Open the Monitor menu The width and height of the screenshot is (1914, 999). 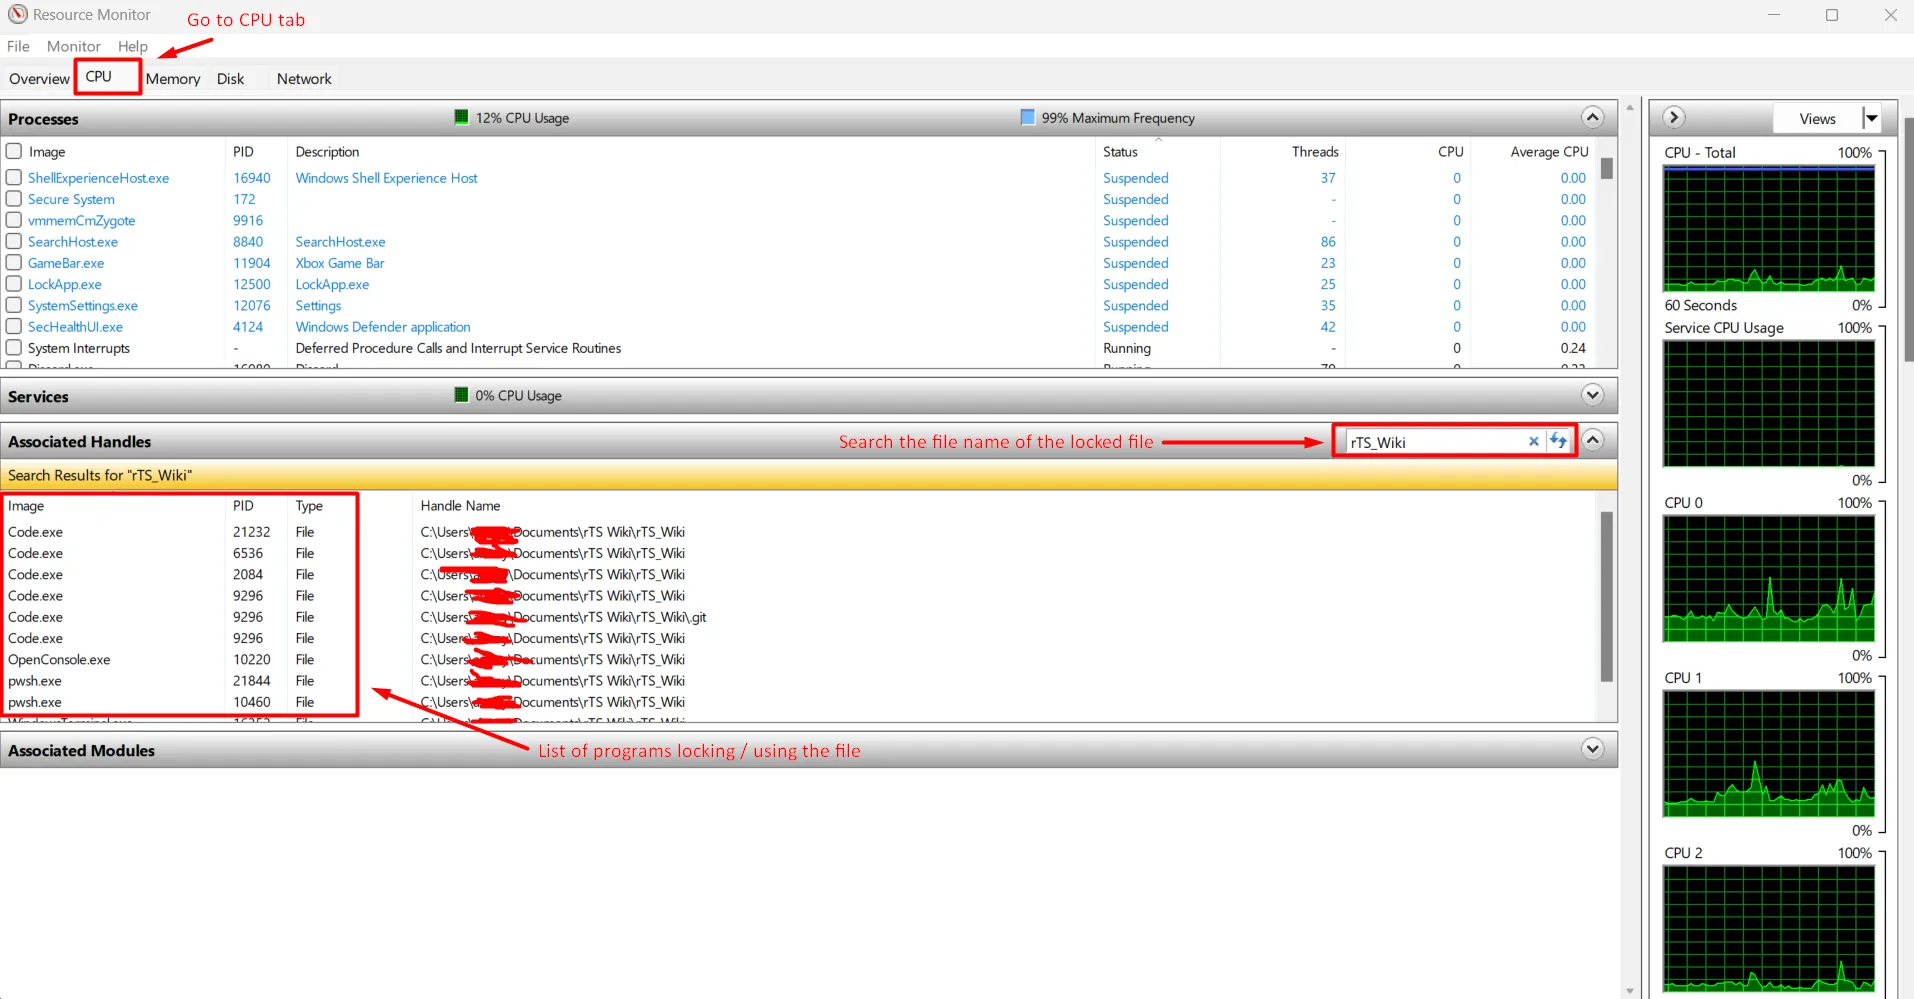coord(73,46)
